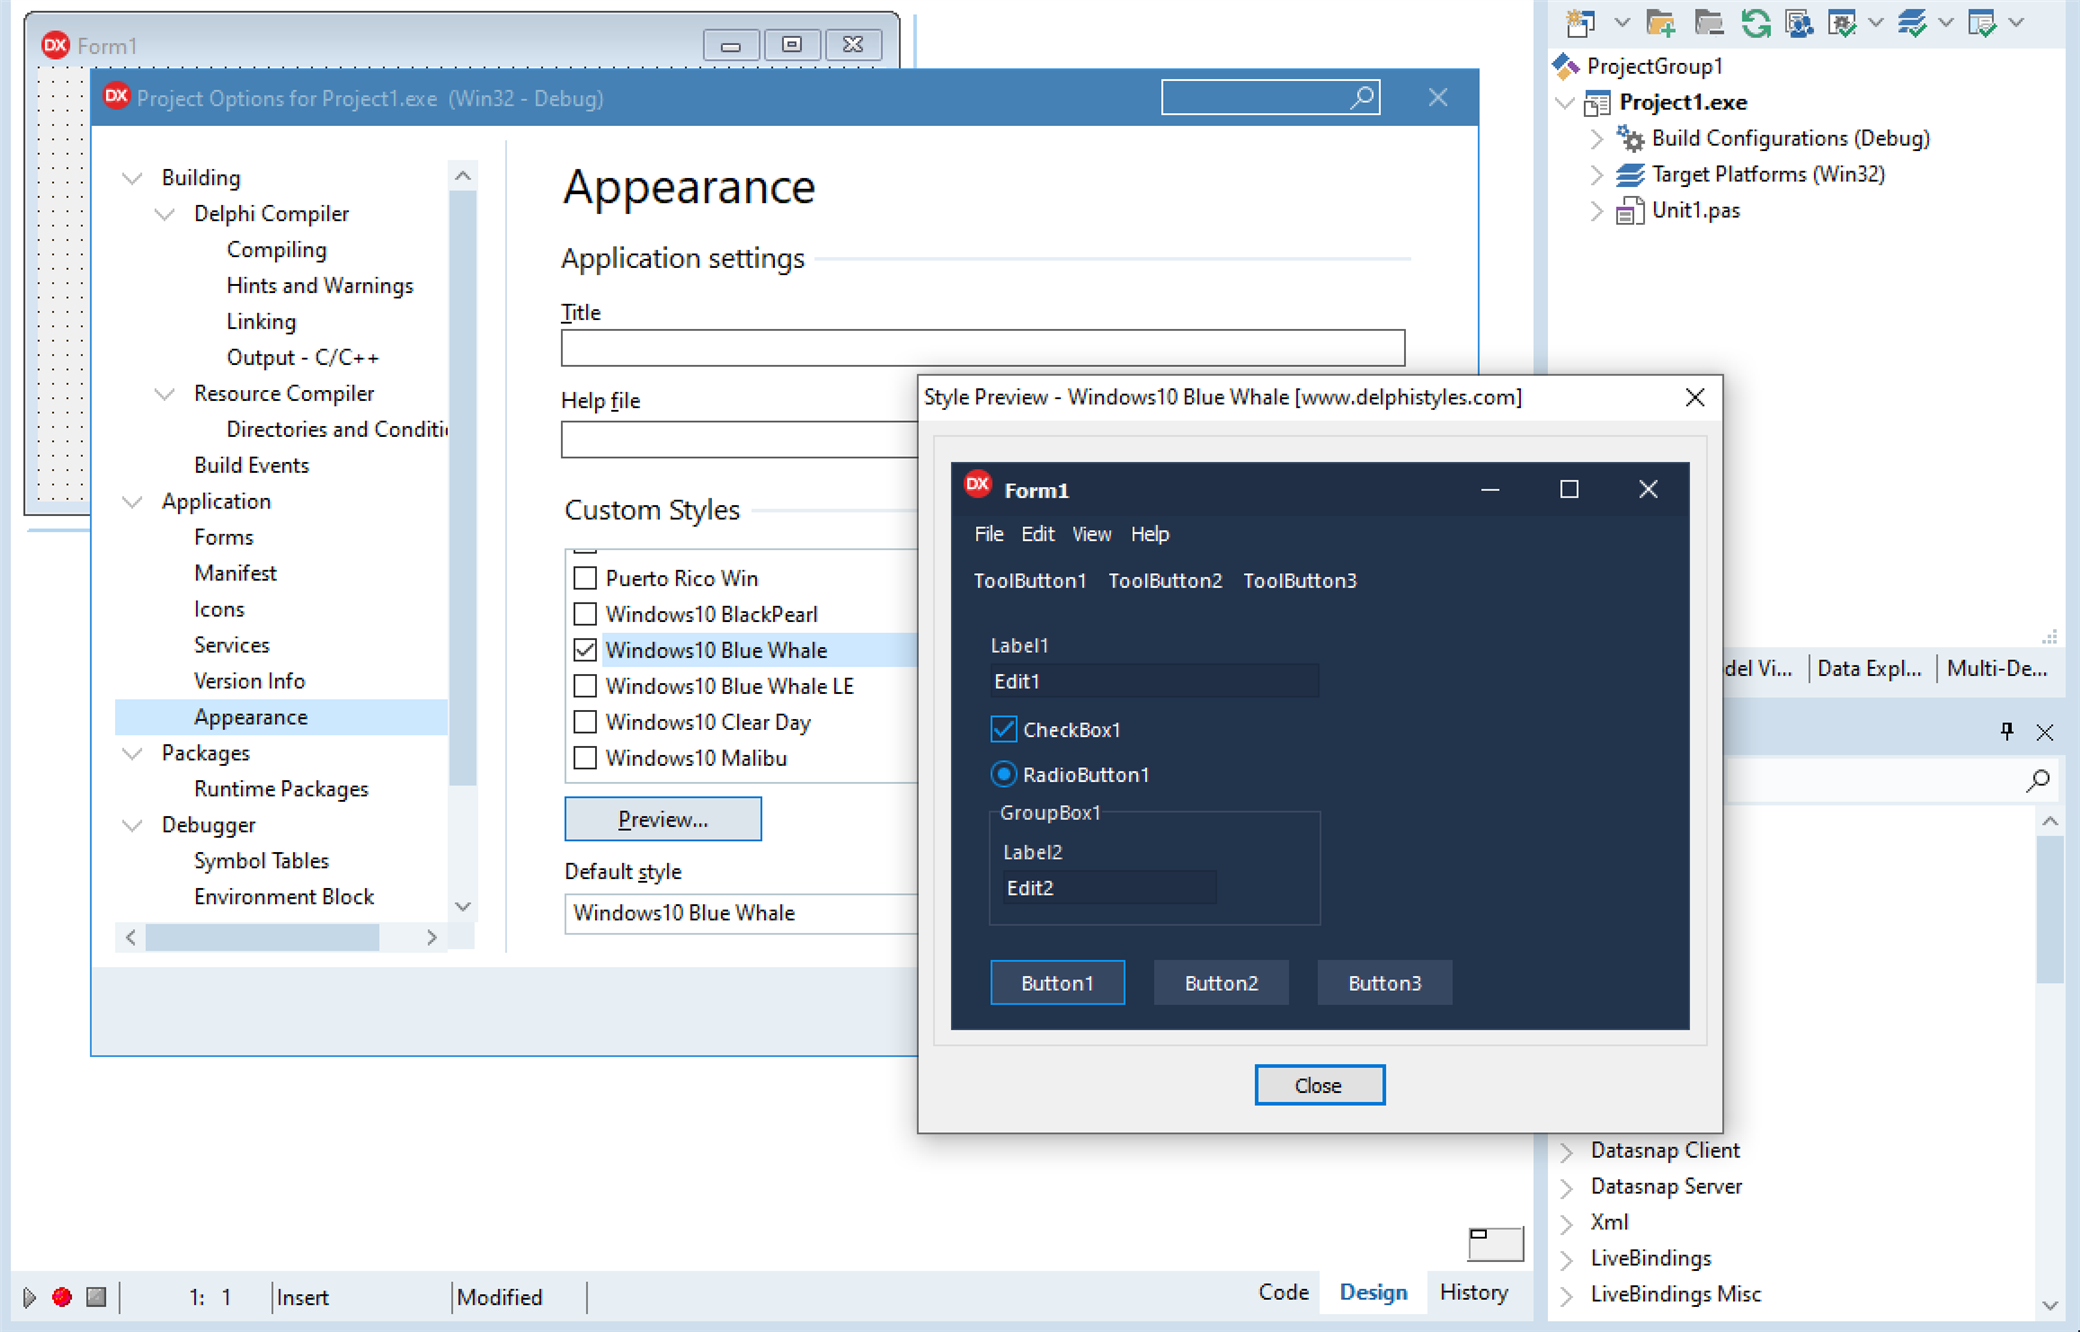Viewport: 2080px width, 1332px height.
Task: Click the New Project icon in Projects toolbar
Action: coord(1581,22)
